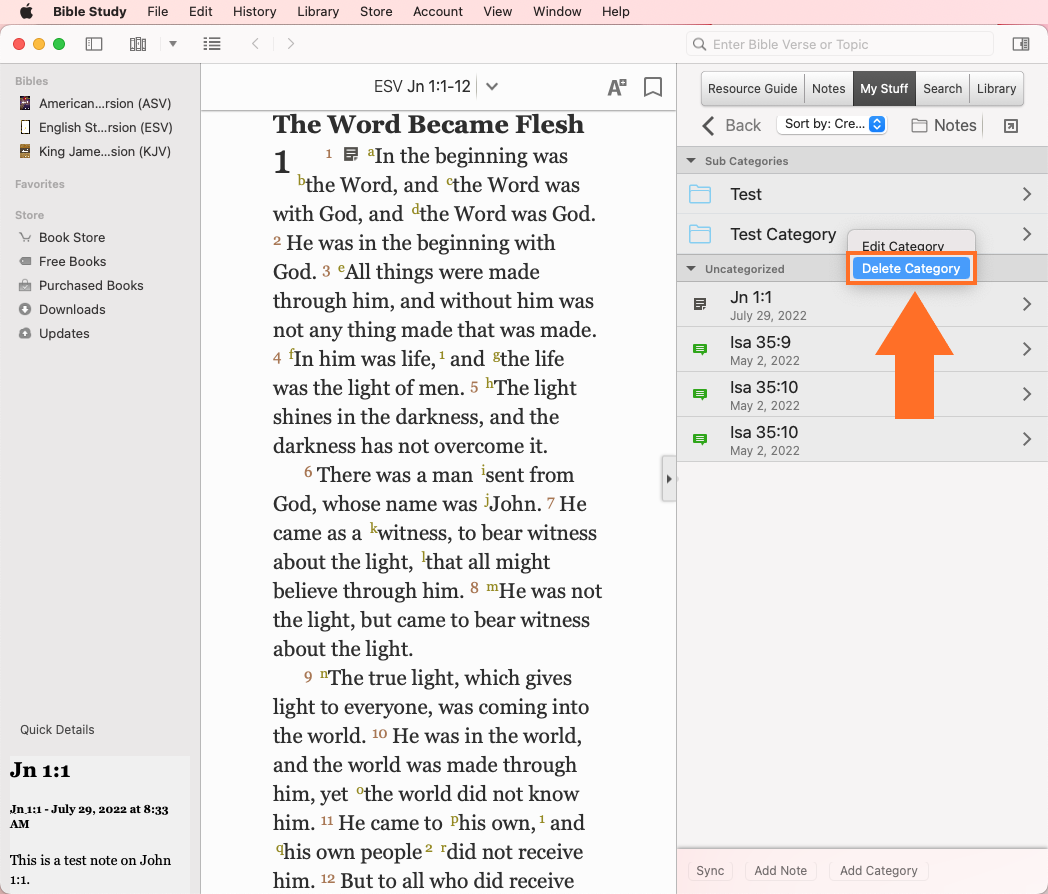Screen dimensions: 1048x894
Task: Collapse the side panel divider arrow
Action: [x=669, y=479]
